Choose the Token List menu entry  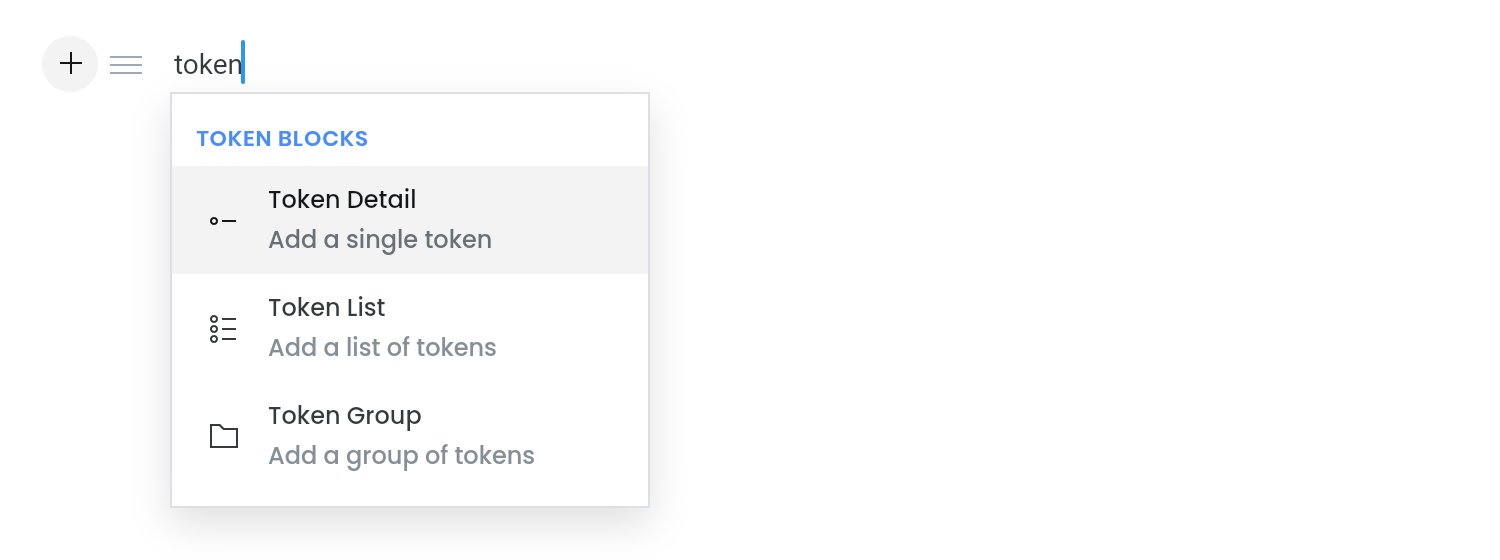coord(410,328)
